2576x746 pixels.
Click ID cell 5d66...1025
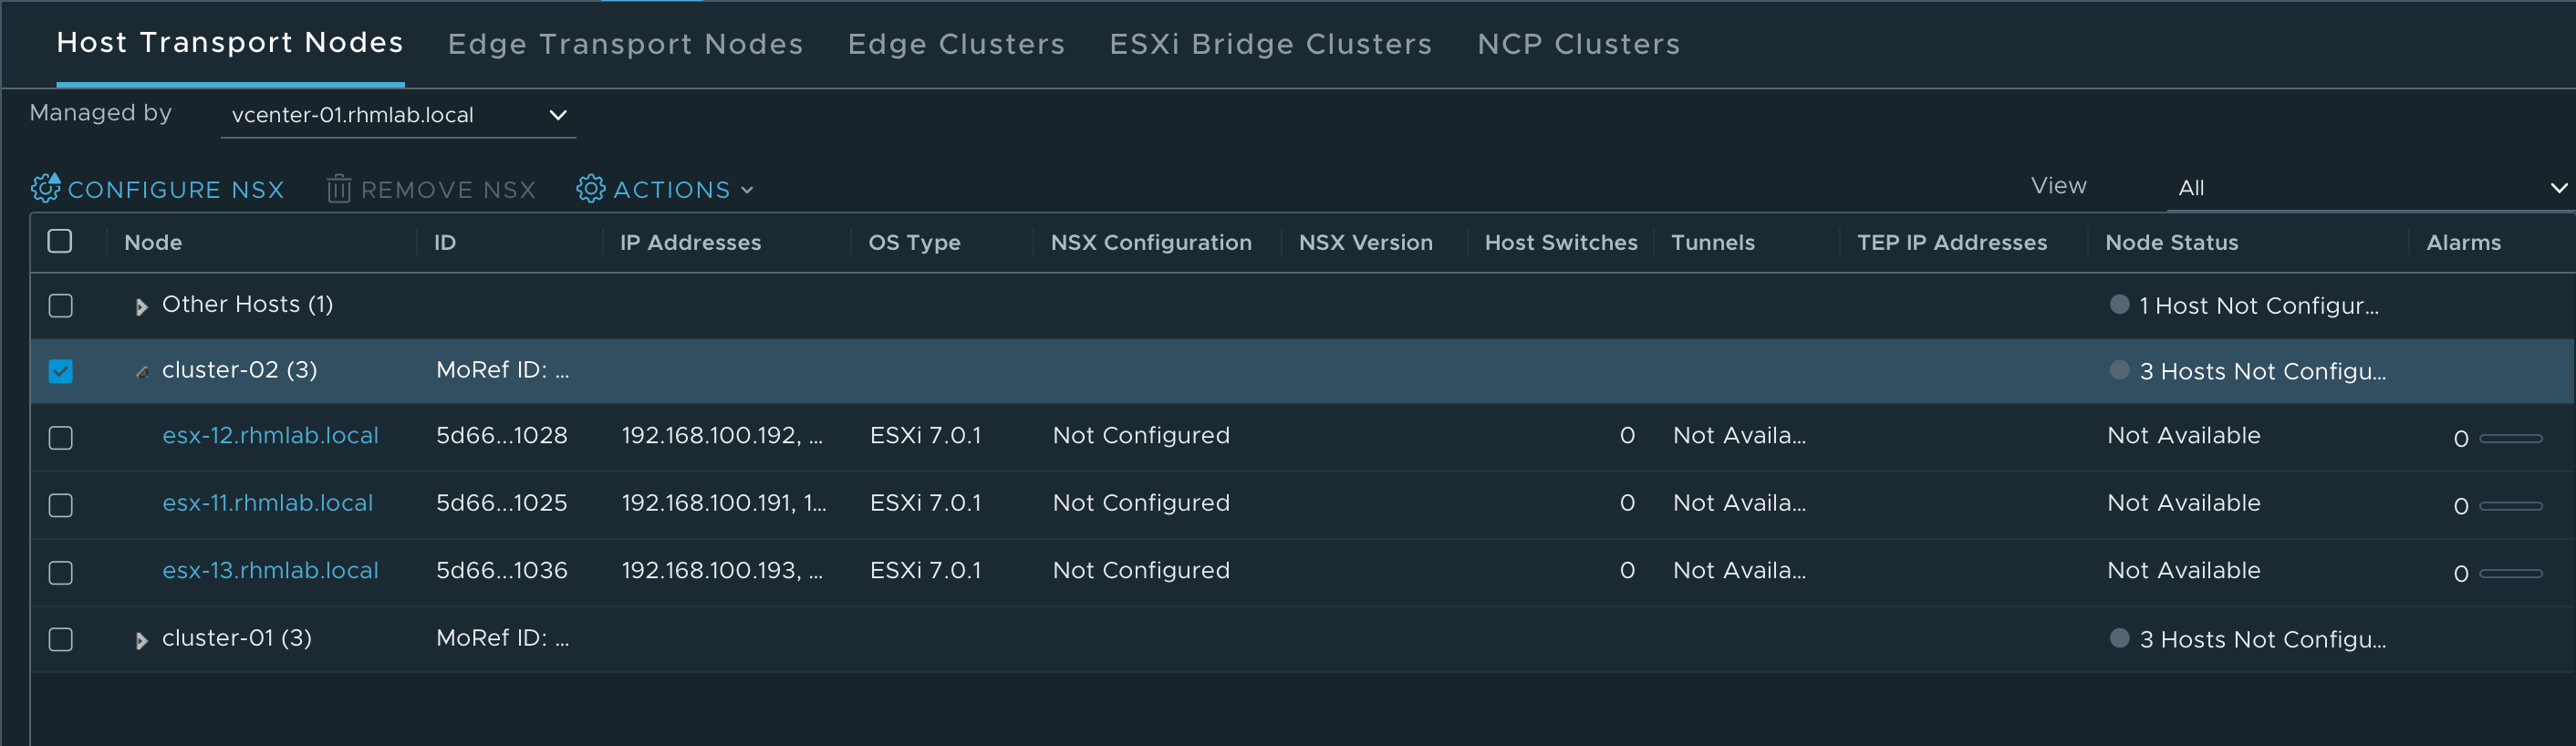(501, 503)
